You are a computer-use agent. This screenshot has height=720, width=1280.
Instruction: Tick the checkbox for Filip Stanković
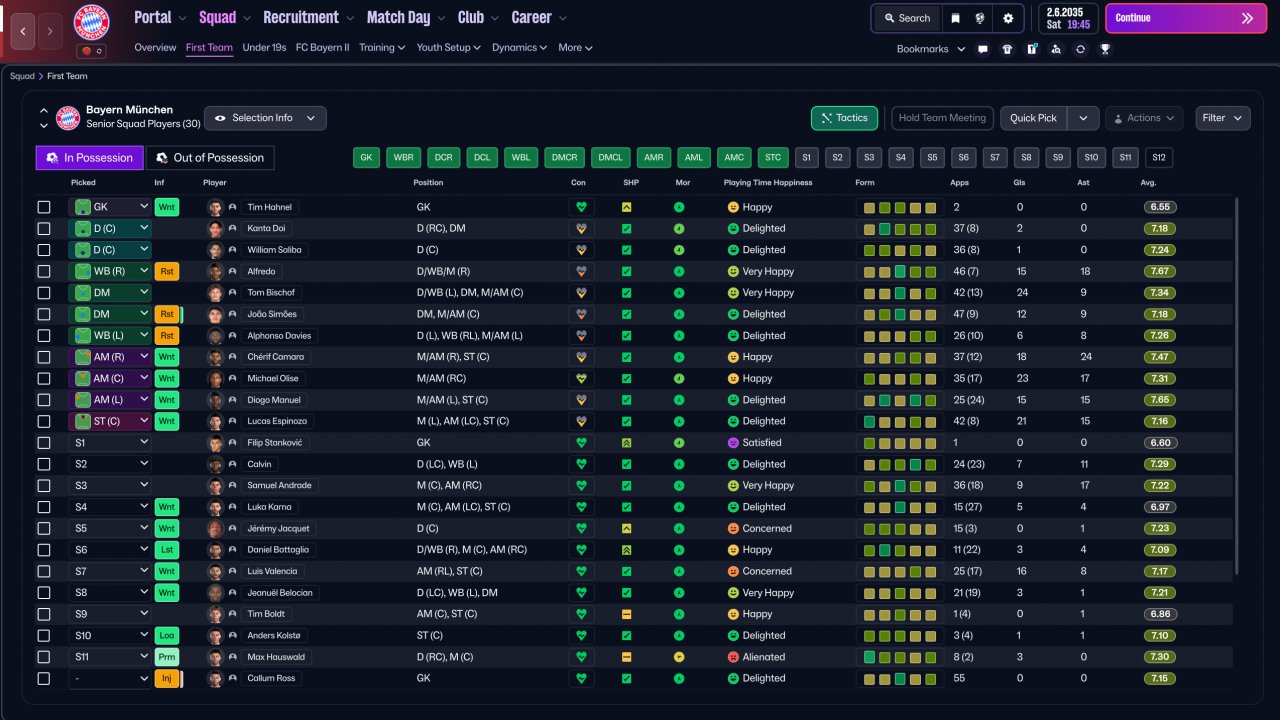[43, 443]
